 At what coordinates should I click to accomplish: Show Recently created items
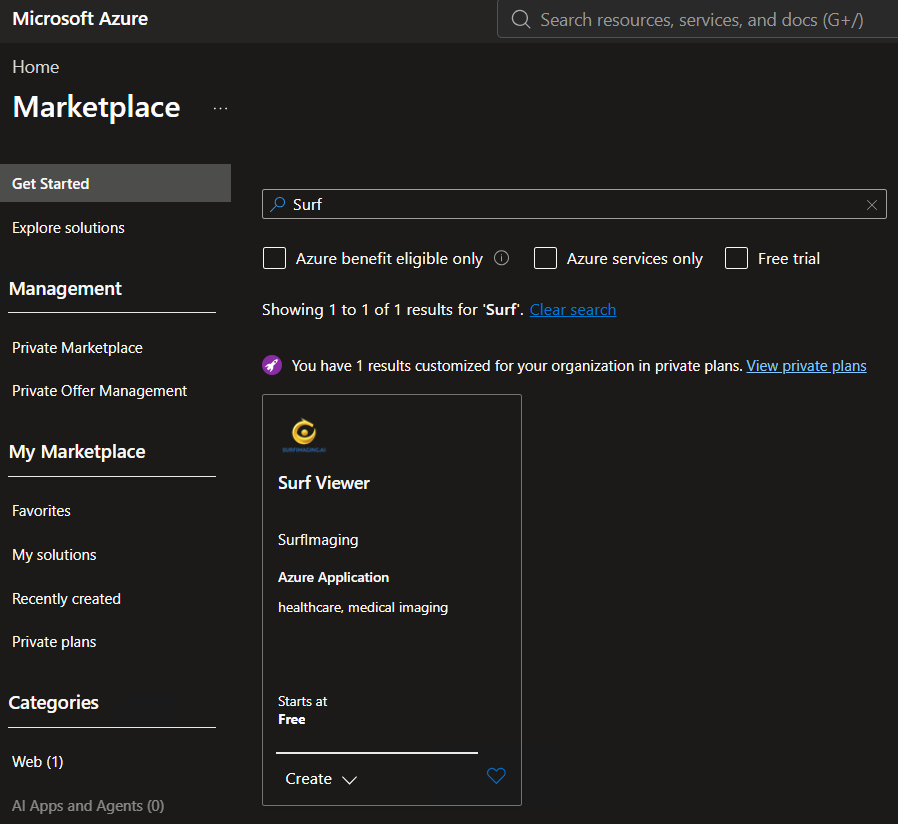click(66, 599)
